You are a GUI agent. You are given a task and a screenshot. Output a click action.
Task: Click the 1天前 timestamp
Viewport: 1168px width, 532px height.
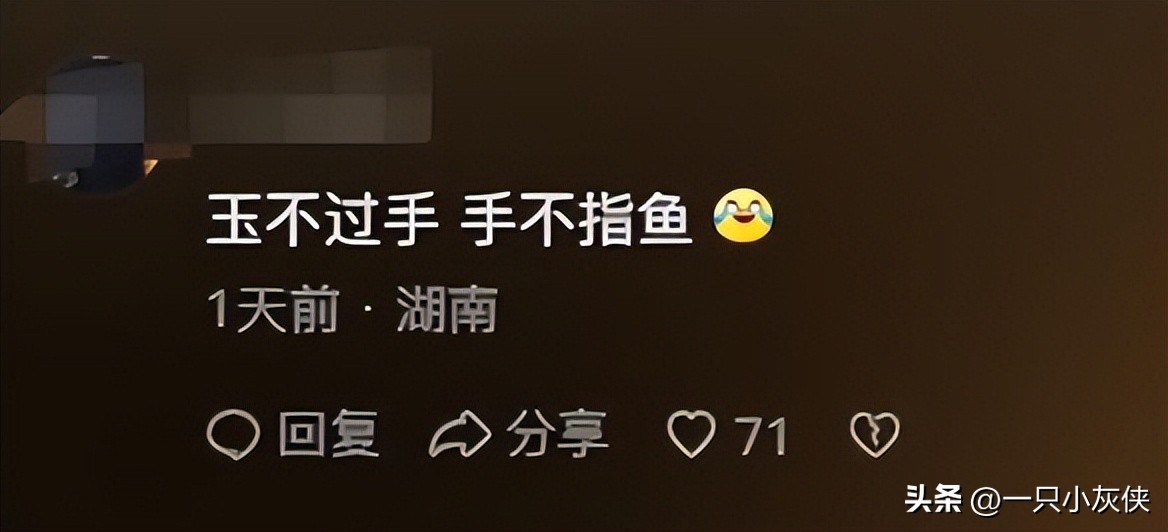point(273,308)
